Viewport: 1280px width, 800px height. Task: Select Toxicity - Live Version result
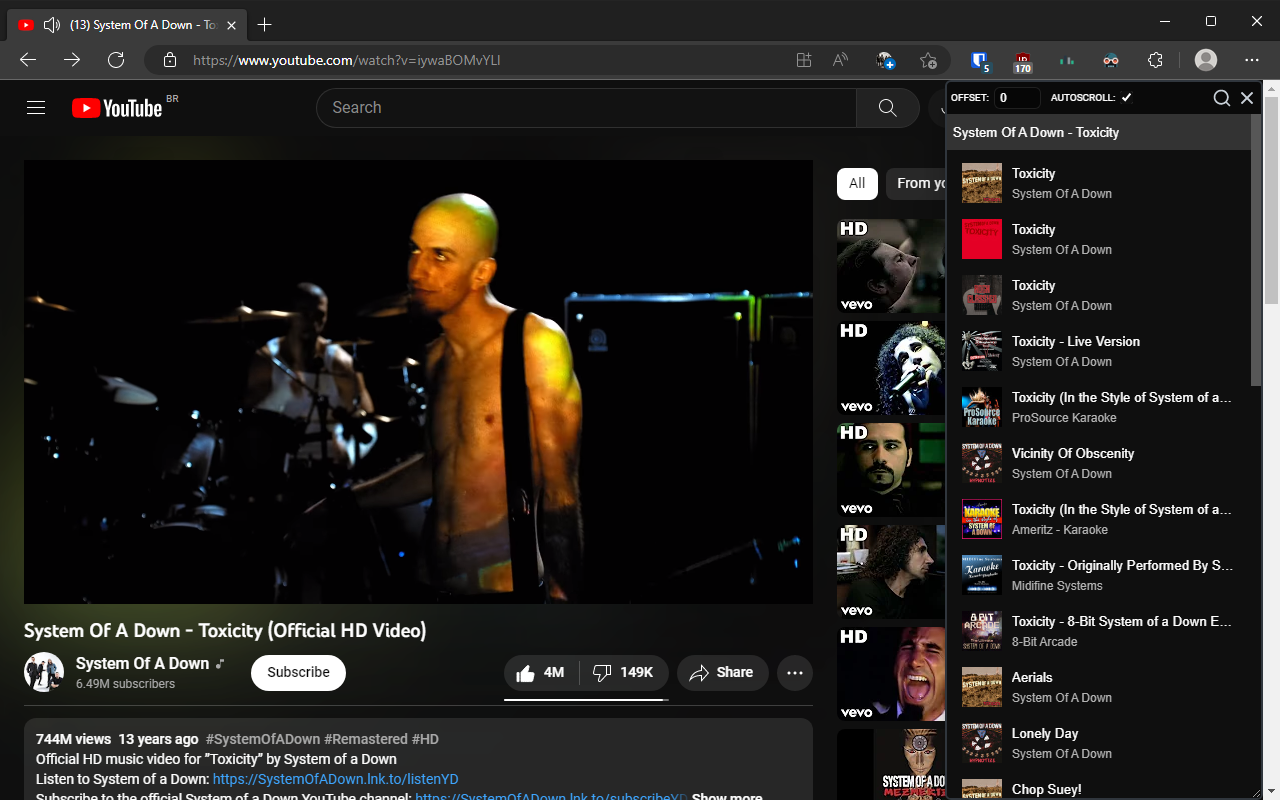1099,351
